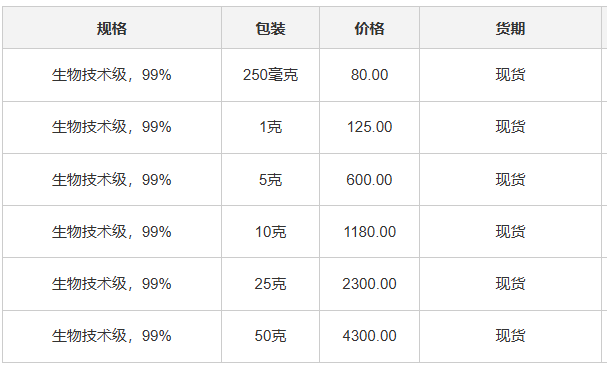Click 生物技术级，99% in the 1克 row
Image resolution: width=607 pixels, height=367 pixels.
111,127
